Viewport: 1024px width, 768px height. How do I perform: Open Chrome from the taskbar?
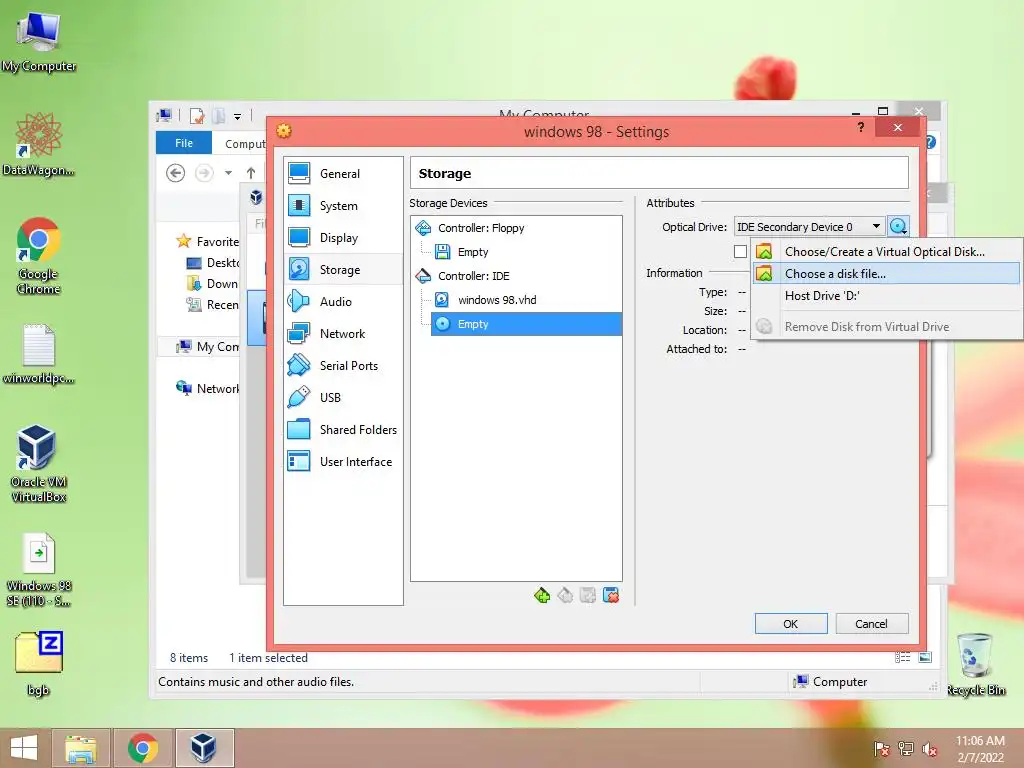[x=142, y=748]
